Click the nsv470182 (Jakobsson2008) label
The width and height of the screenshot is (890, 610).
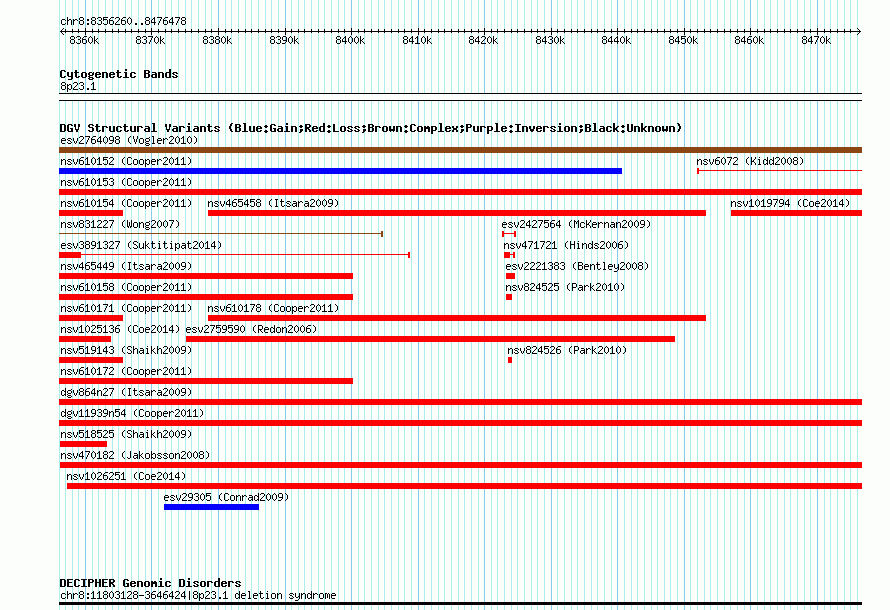135,455
